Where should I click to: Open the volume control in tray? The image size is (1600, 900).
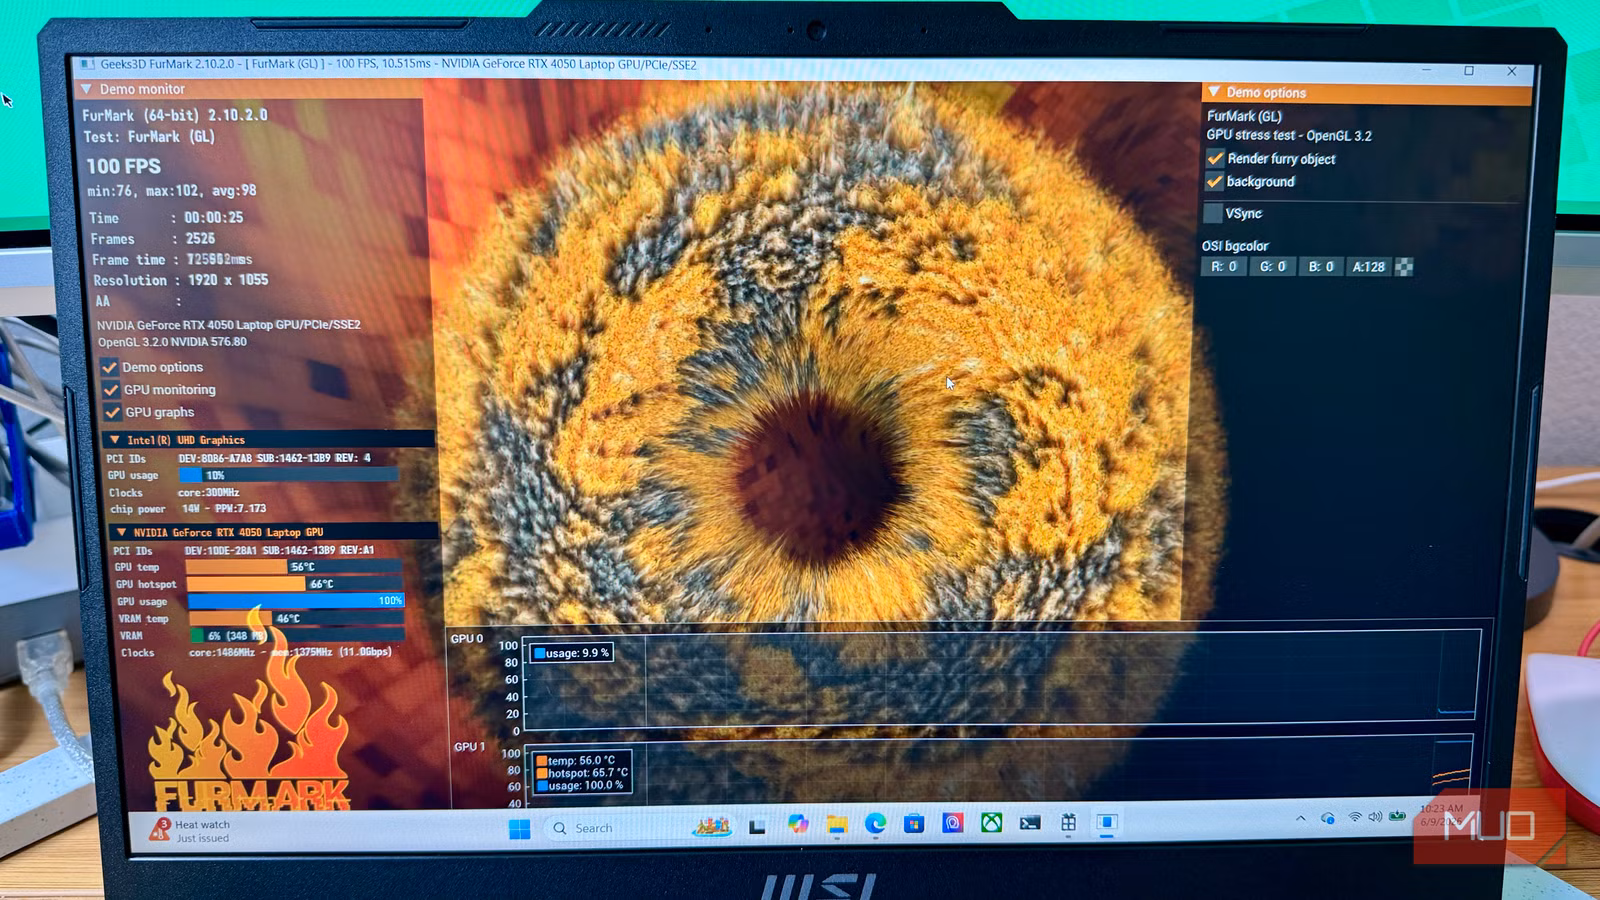click(1375, 816)
